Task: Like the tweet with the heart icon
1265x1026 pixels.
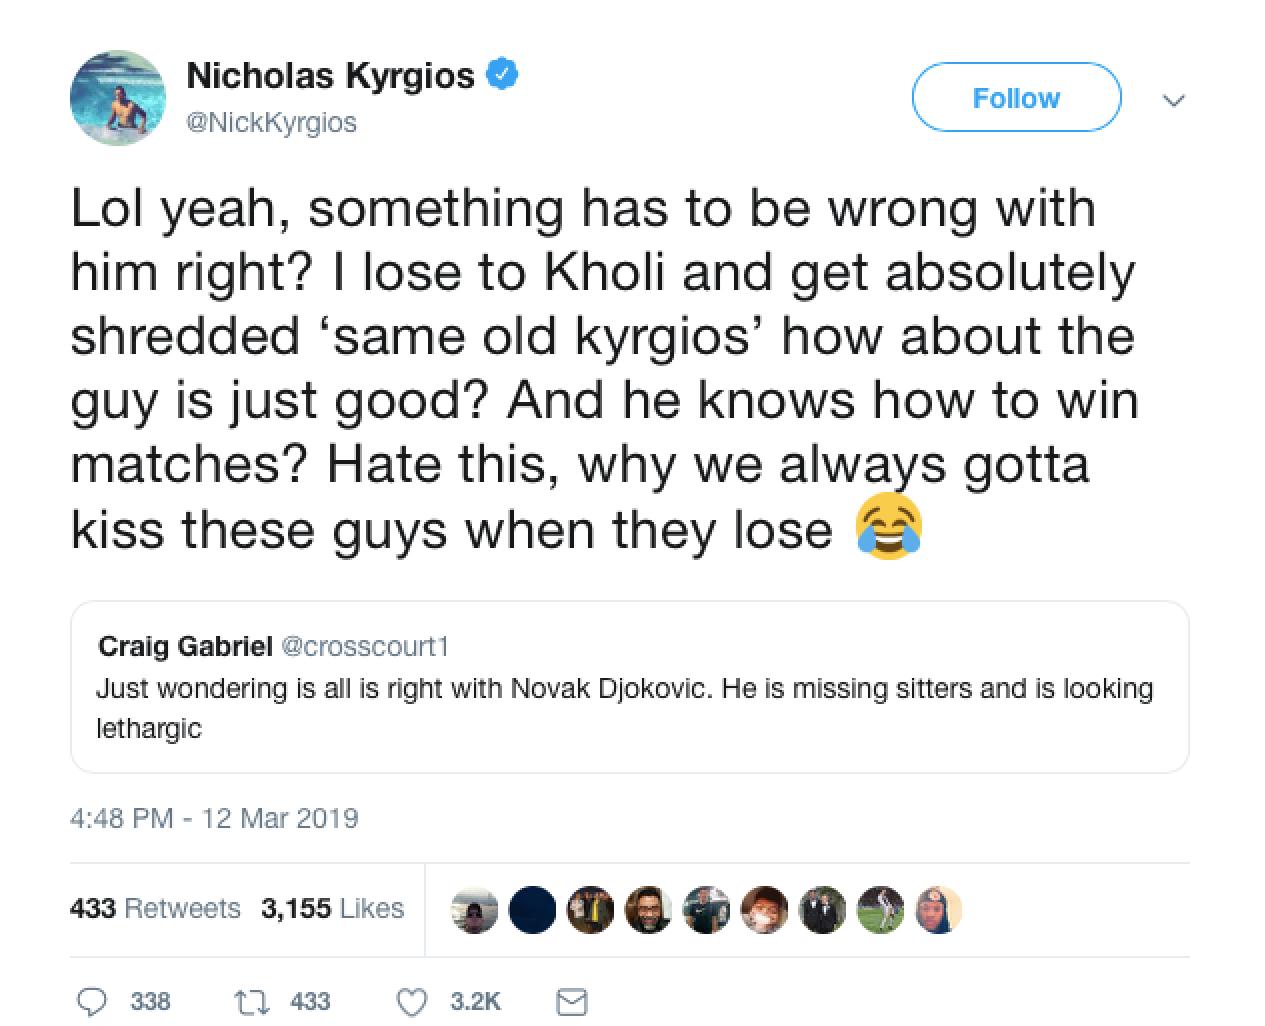Action: (412, 1001)
